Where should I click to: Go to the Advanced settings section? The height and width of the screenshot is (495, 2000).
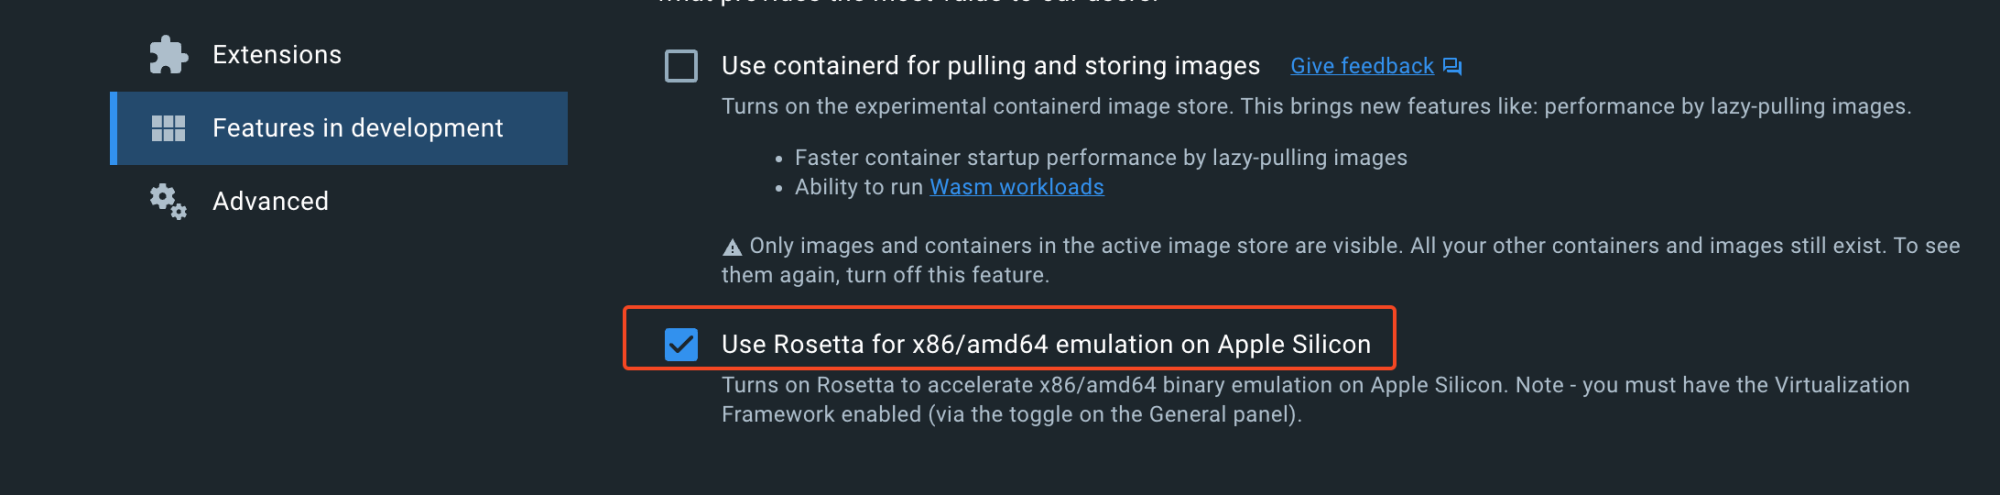click(x=270, y=201)
